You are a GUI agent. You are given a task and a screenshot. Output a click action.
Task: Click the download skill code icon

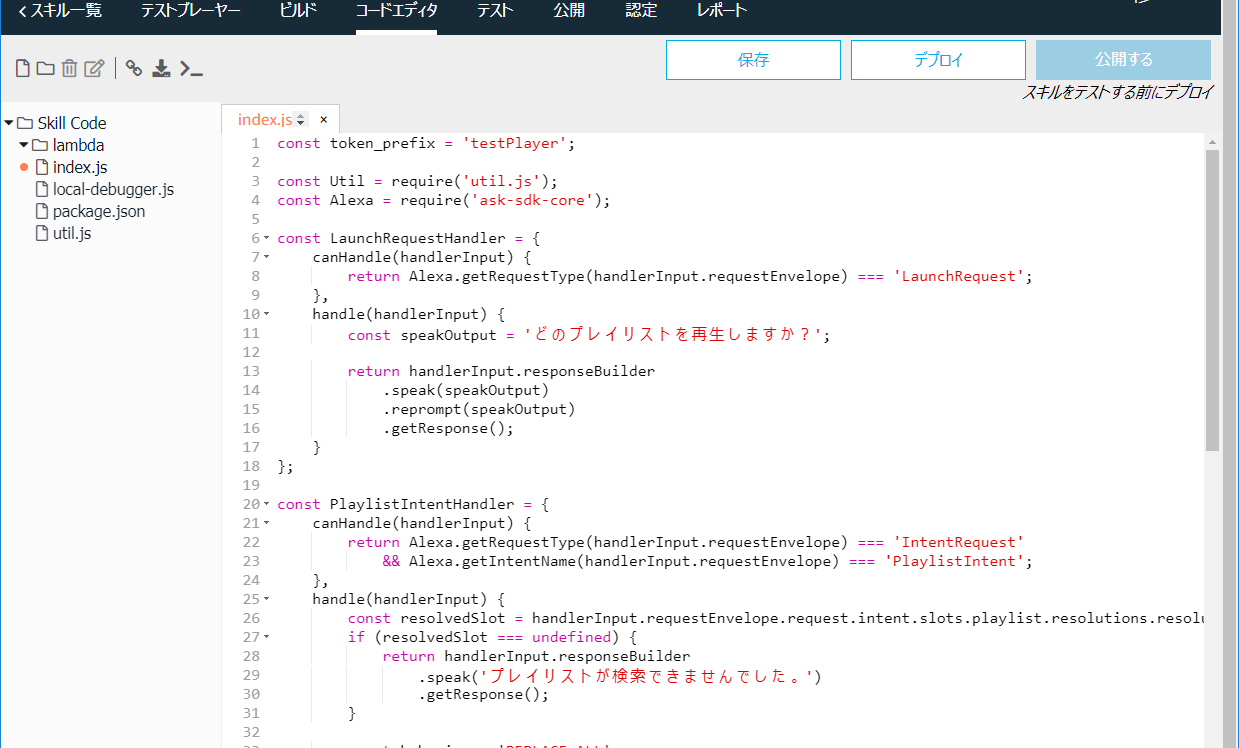point(161,68)
